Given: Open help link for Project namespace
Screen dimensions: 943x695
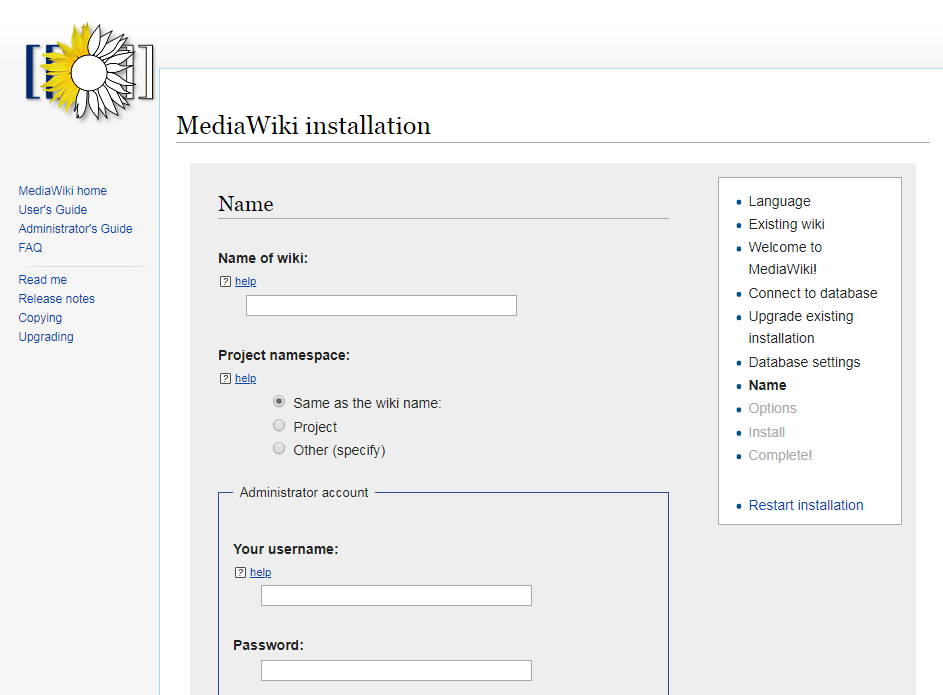Looking at the screenshot, I should coord(245,378).
